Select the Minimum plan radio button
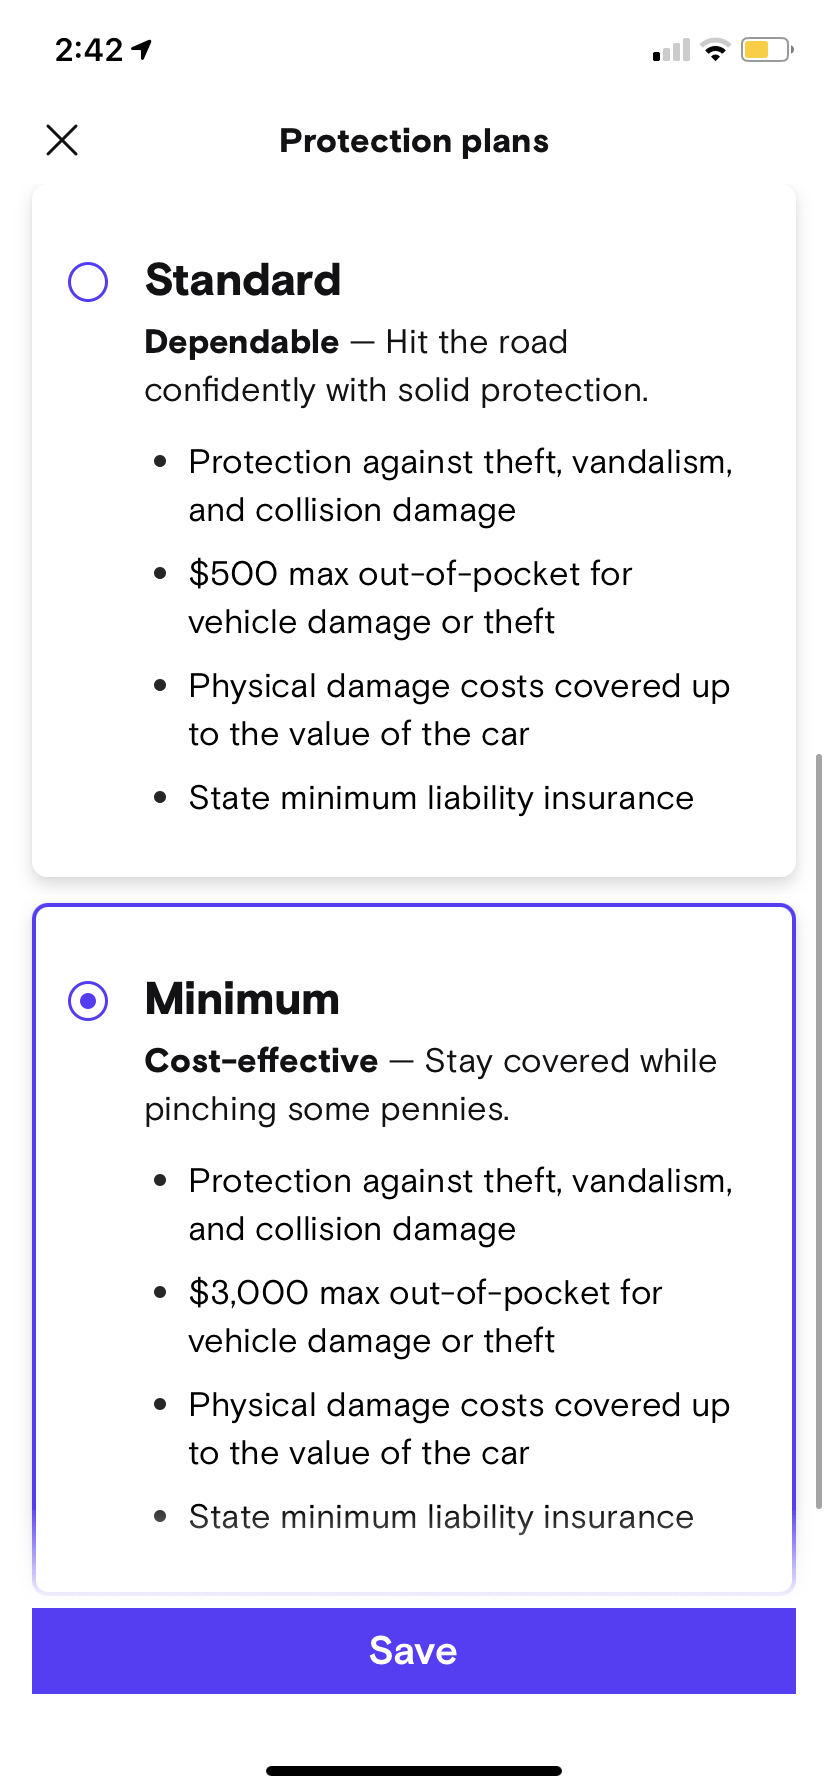This screenshot has height=1792, width=828. (88, 1000)
